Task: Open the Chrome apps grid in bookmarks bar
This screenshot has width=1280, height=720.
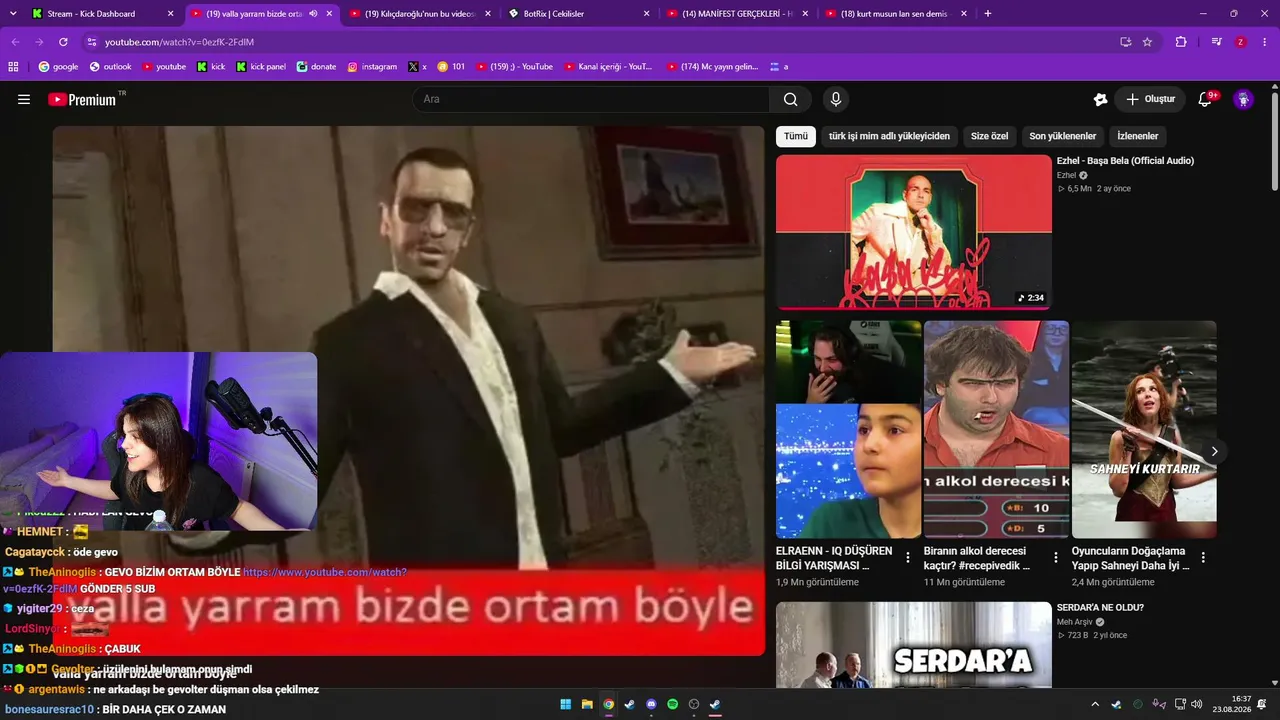Action: (13, 67)
